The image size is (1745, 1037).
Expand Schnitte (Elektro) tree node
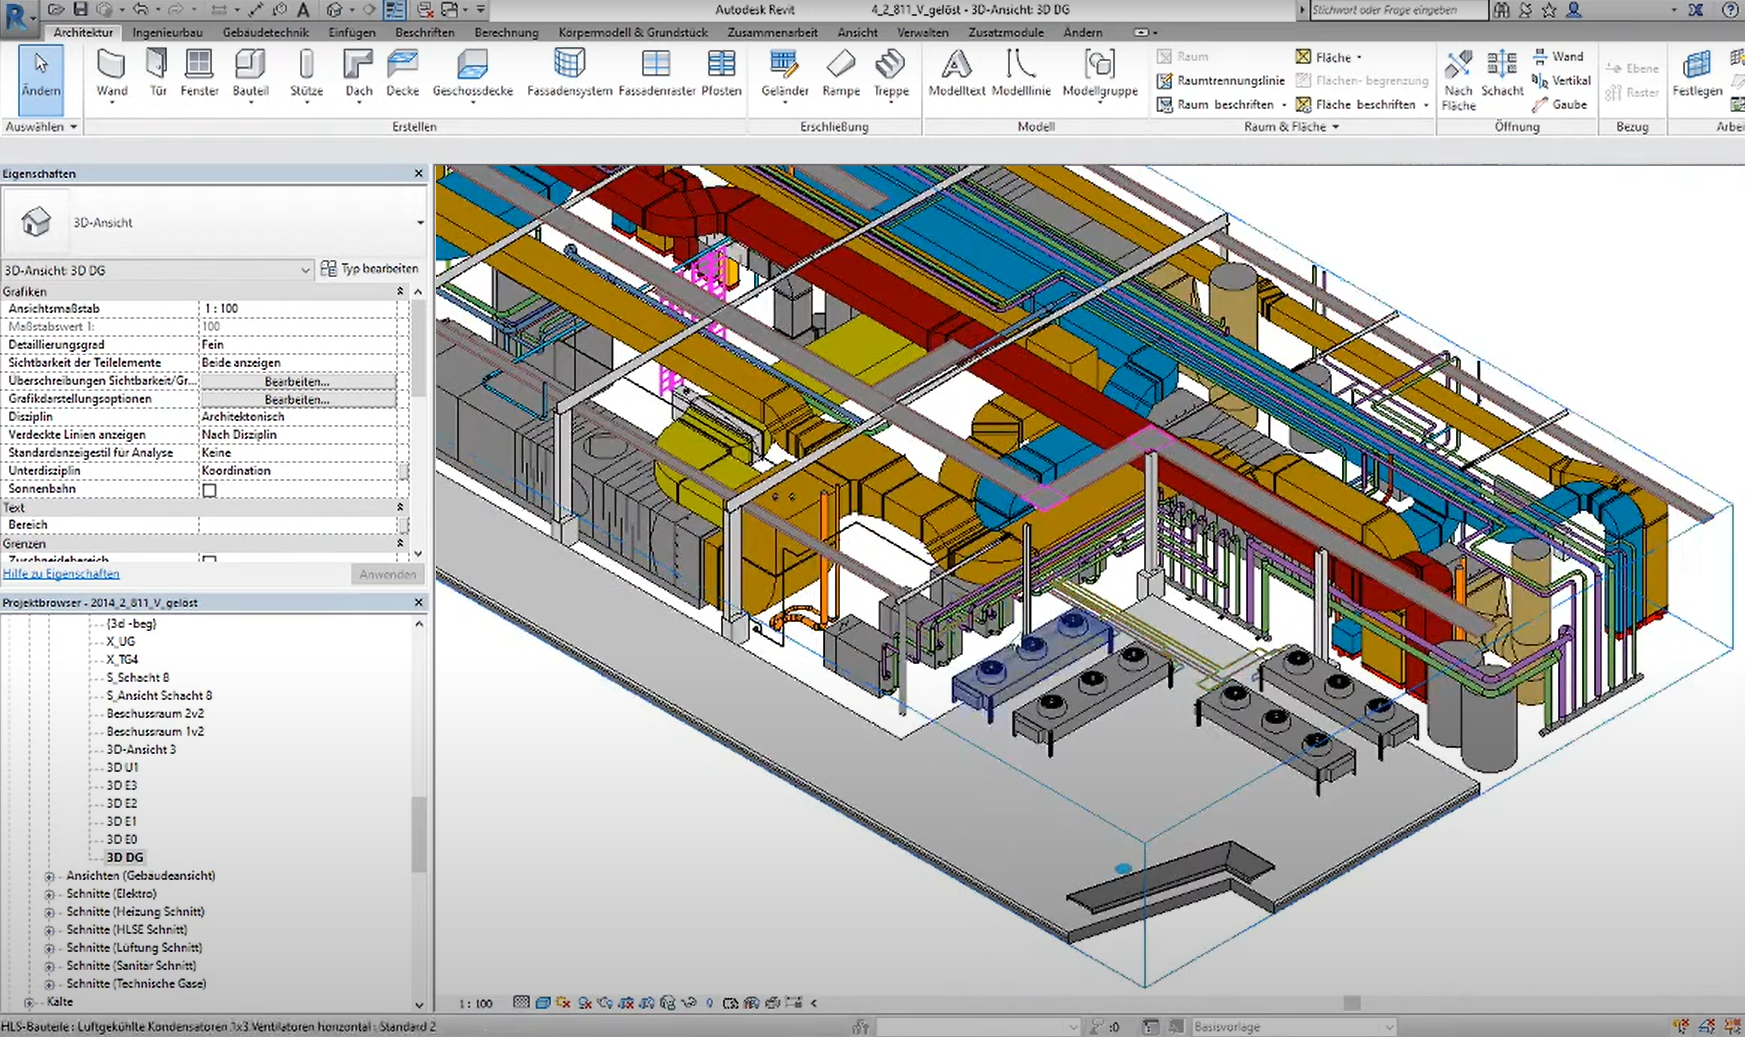(49, 894)
